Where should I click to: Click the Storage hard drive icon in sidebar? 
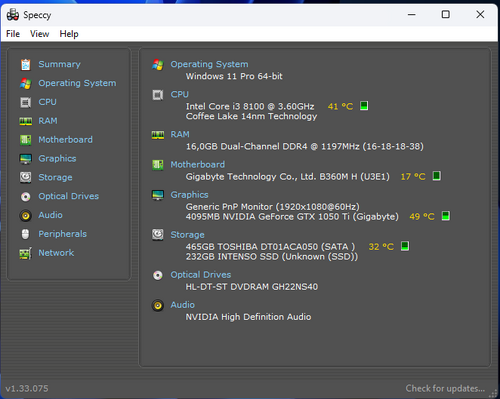point(26,177)
